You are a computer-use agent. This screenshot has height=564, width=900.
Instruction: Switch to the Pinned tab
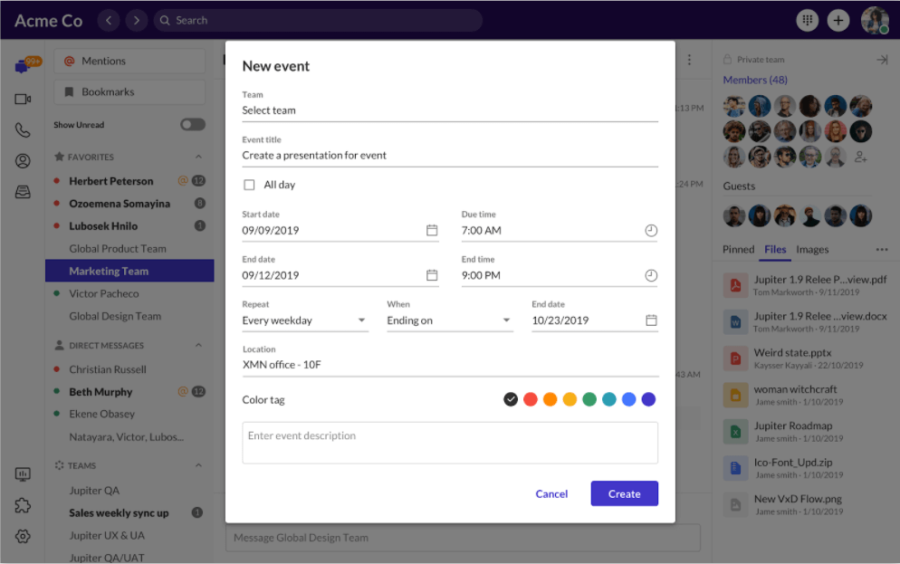[738, 250]
